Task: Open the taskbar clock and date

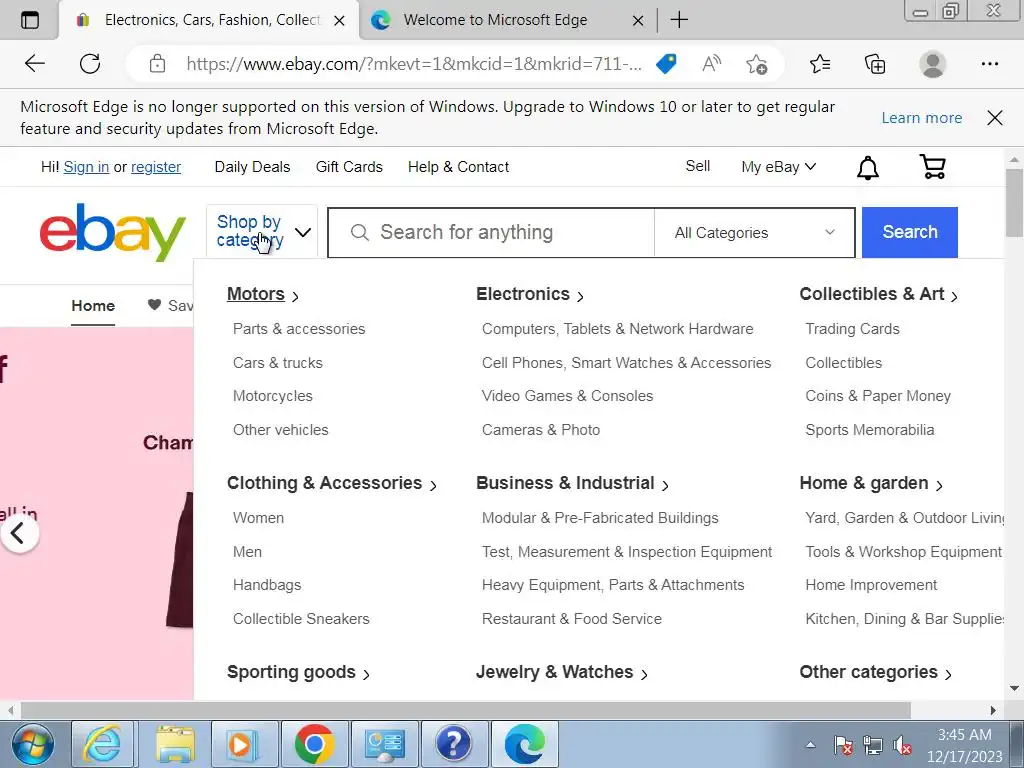Action: (965, 745)
